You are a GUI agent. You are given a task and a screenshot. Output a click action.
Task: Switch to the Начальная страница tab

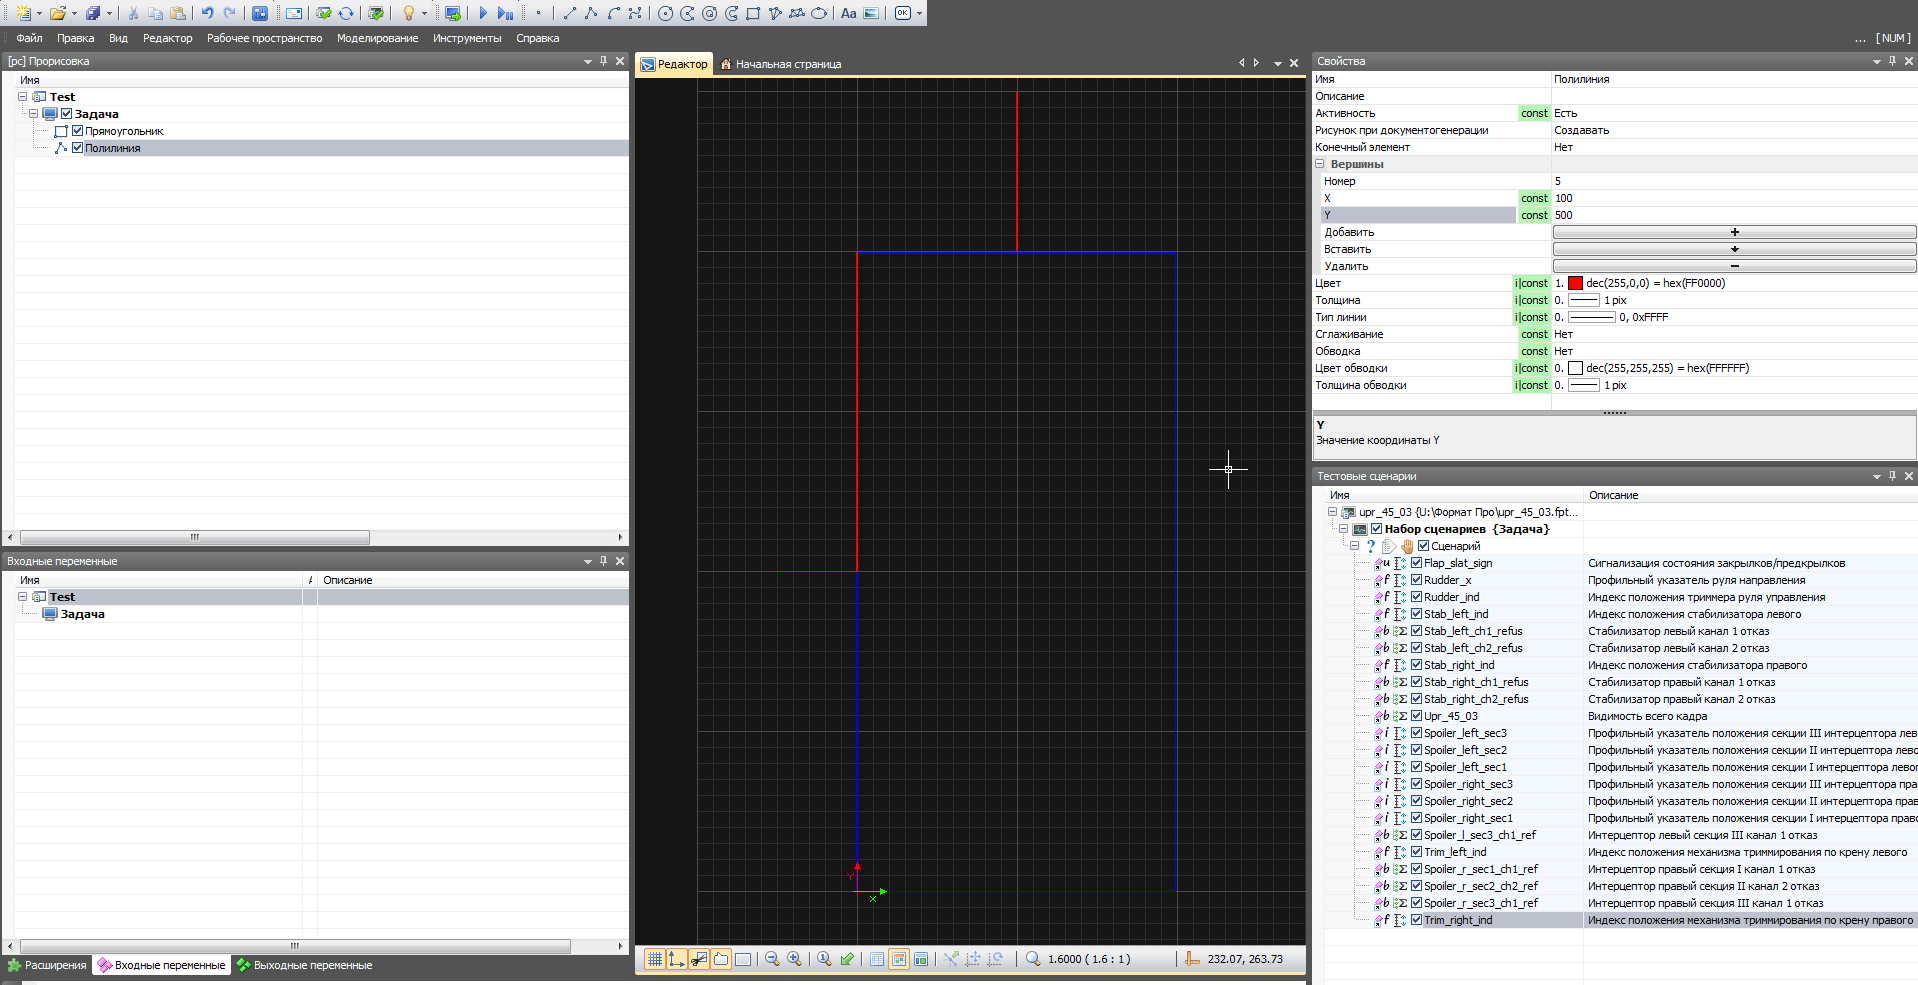click(x=787, y=64)
